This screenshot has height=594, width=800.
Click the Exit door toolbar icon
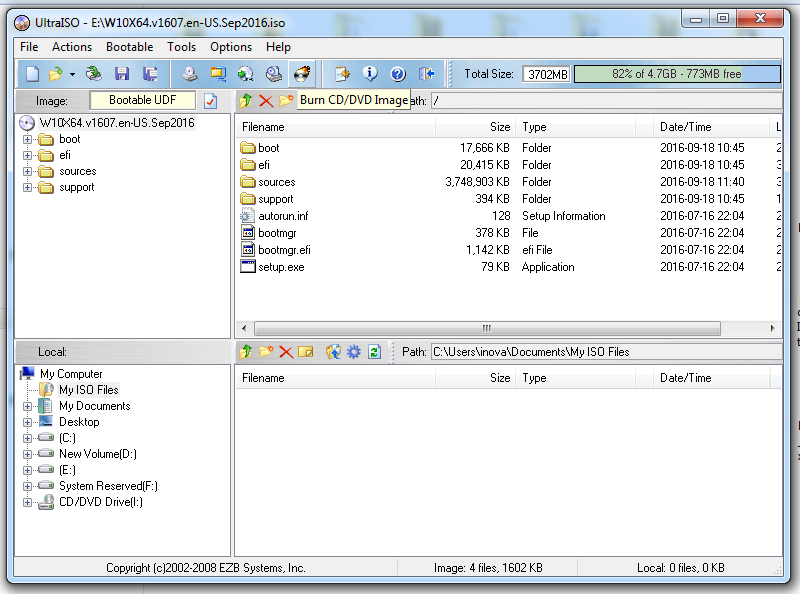tap(427, 74)
